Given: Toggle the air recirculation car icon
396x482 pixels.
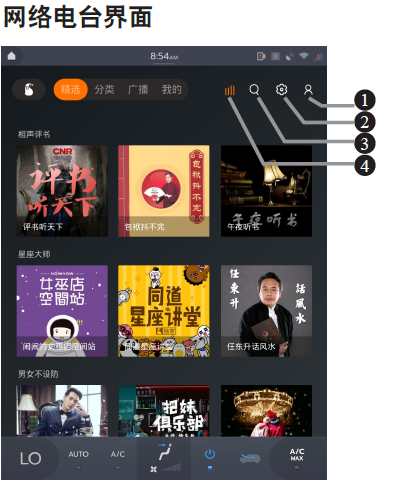Looking at the screenshot, I should point(250,458).
